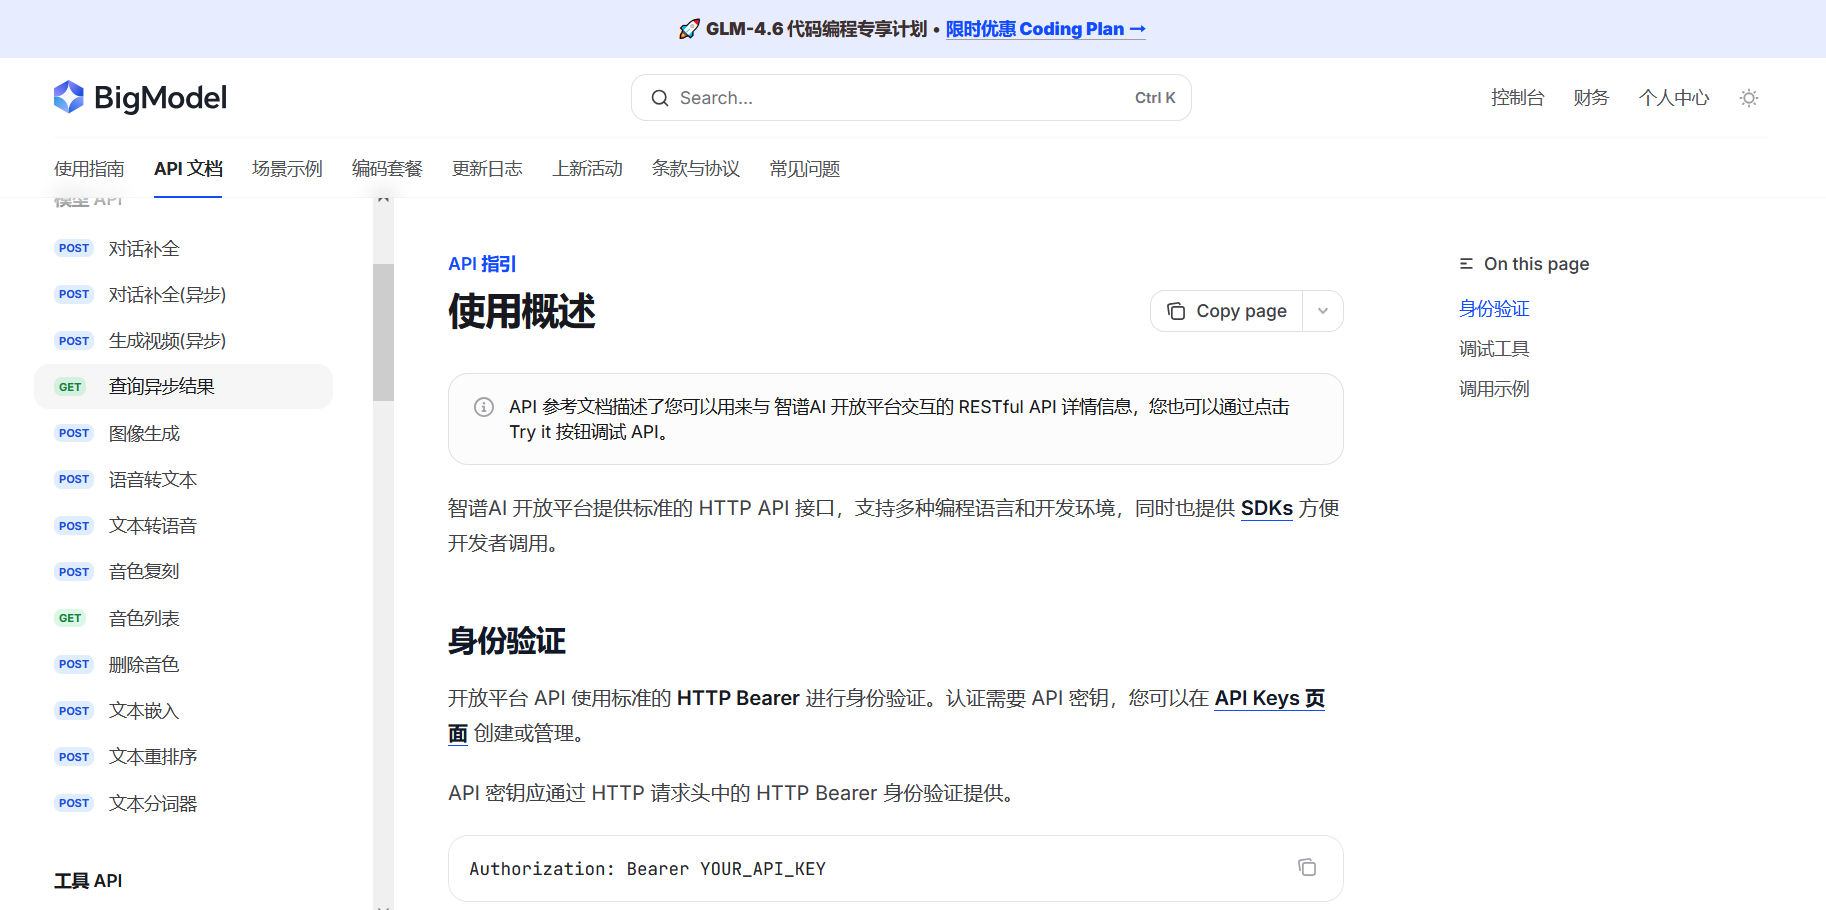The width and height of the screenshot is (1826, 910).
Task: Click the API 指引 breadcrumb label
Action: (x=482, y=264)
